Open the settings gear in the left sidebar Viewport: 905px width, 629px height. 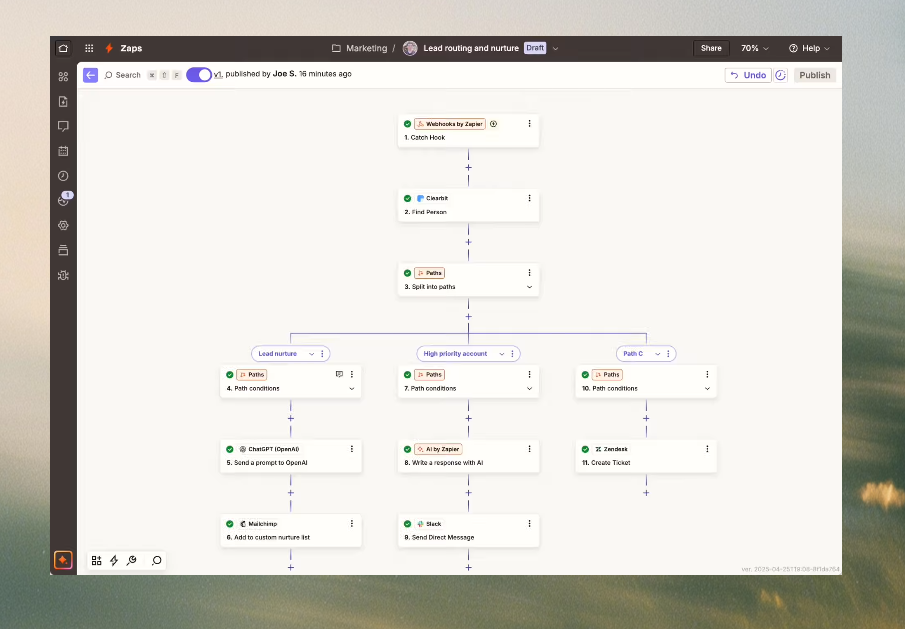(63, 225)
